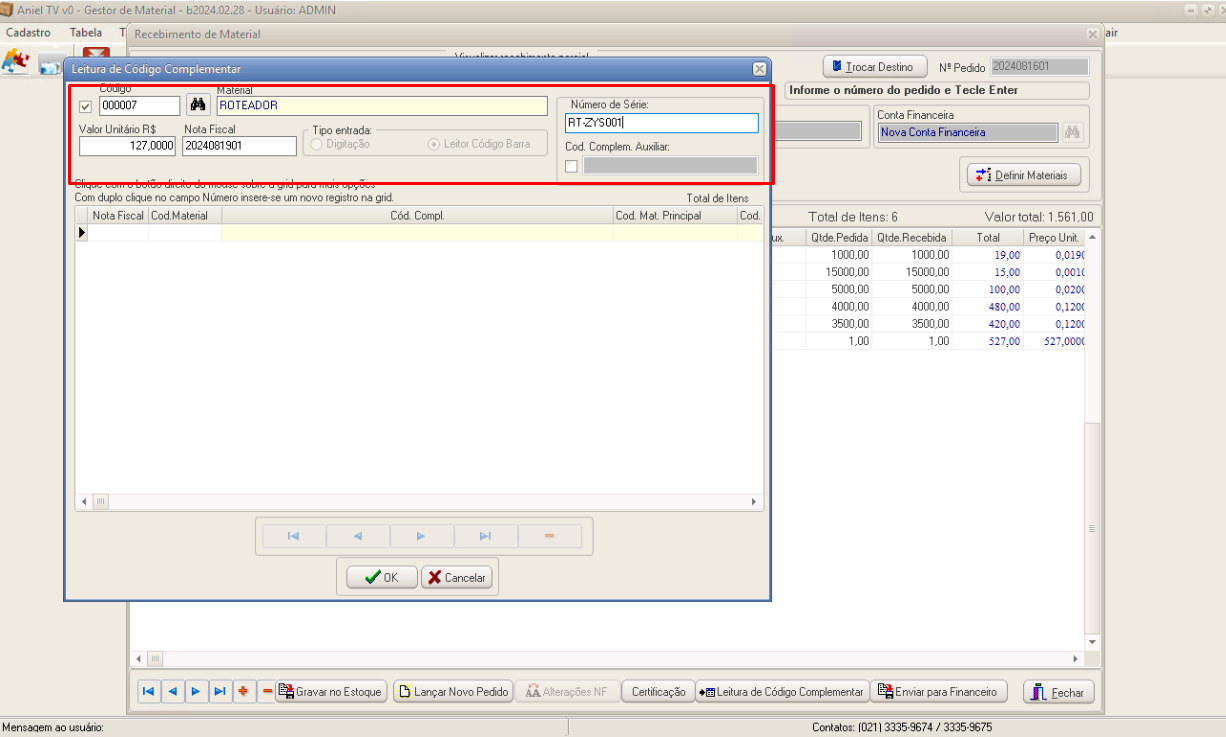Open the Cadastro menu
The height and width of the screenshot is (737, 1226).
click(x=28, y=33)
